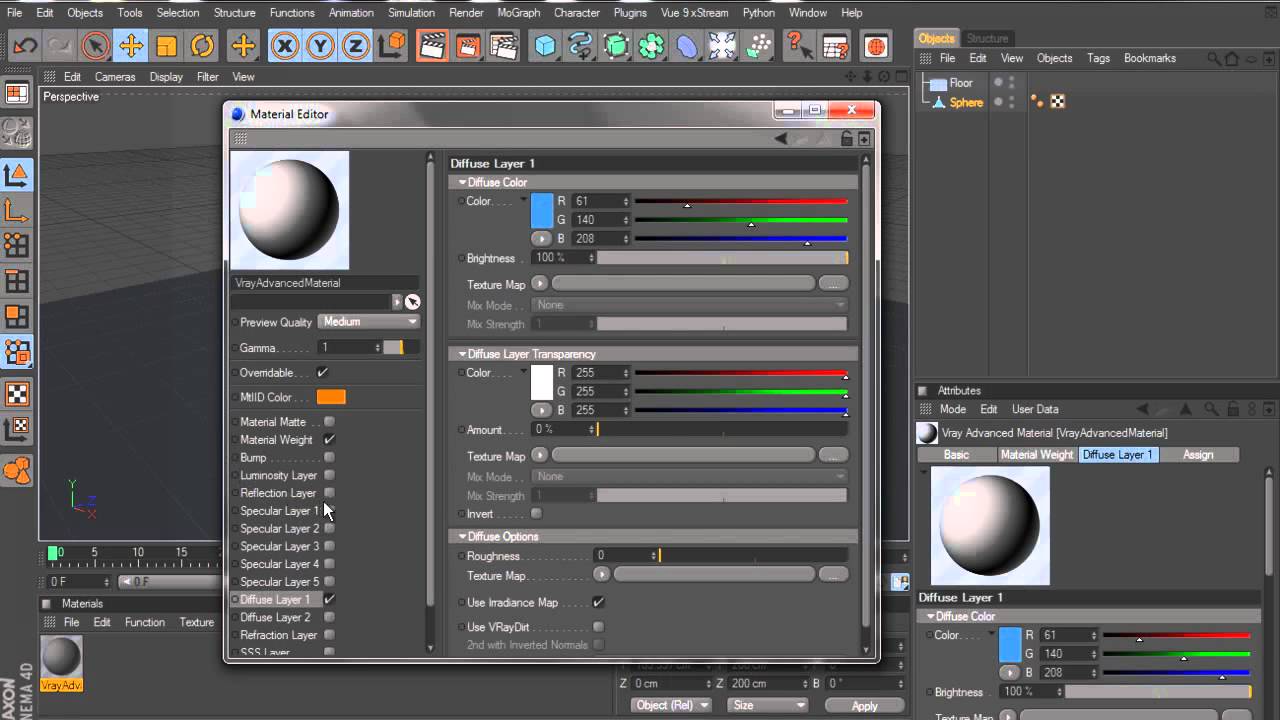Add a Cube primitive object
The height and width of the screenshot is (720, 1280).
(x=544, y=45)
